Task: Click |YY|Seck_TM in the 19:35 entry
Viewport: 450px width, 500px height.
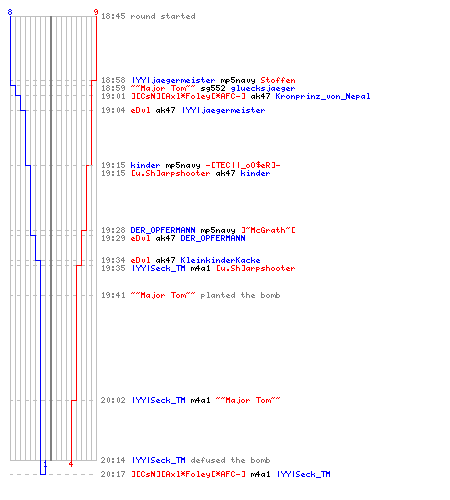Action: (158, 268)
